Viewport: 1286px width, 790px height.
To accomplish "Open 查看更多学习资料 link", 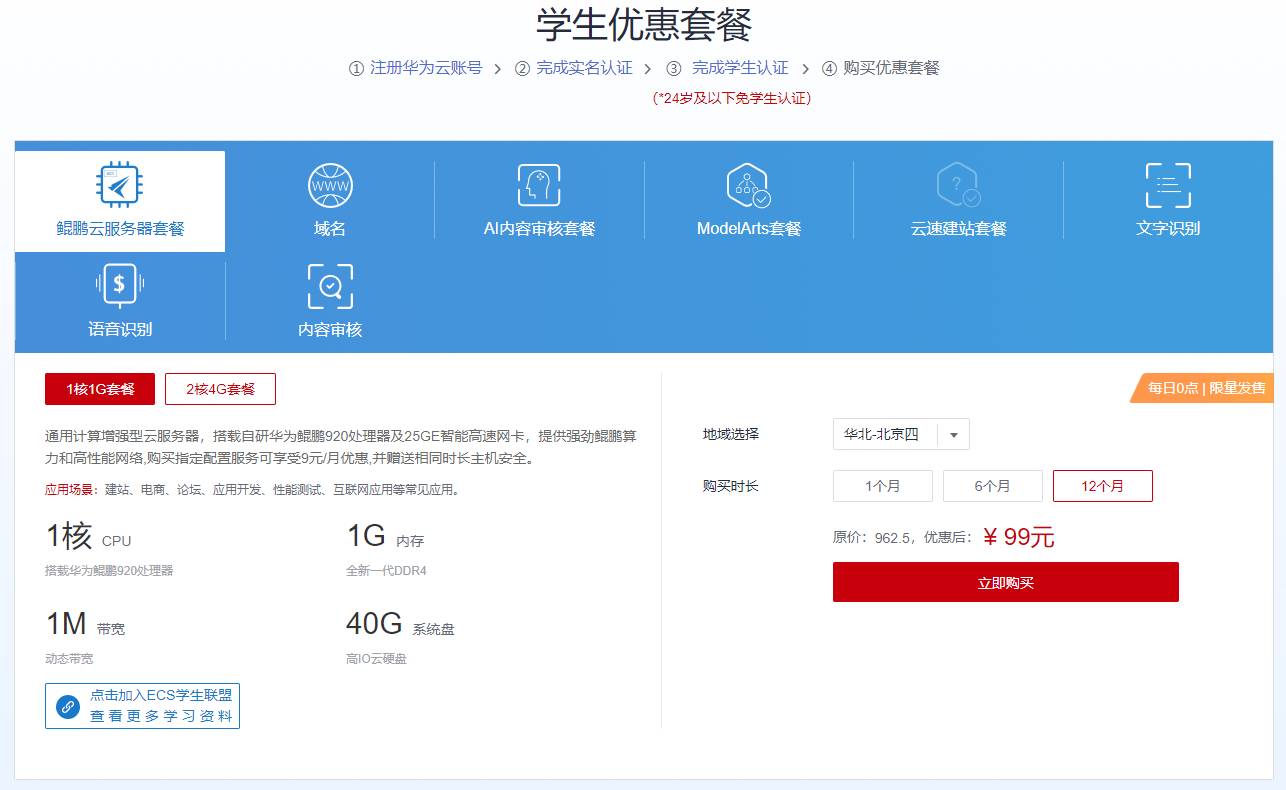I will pos(161,716).
